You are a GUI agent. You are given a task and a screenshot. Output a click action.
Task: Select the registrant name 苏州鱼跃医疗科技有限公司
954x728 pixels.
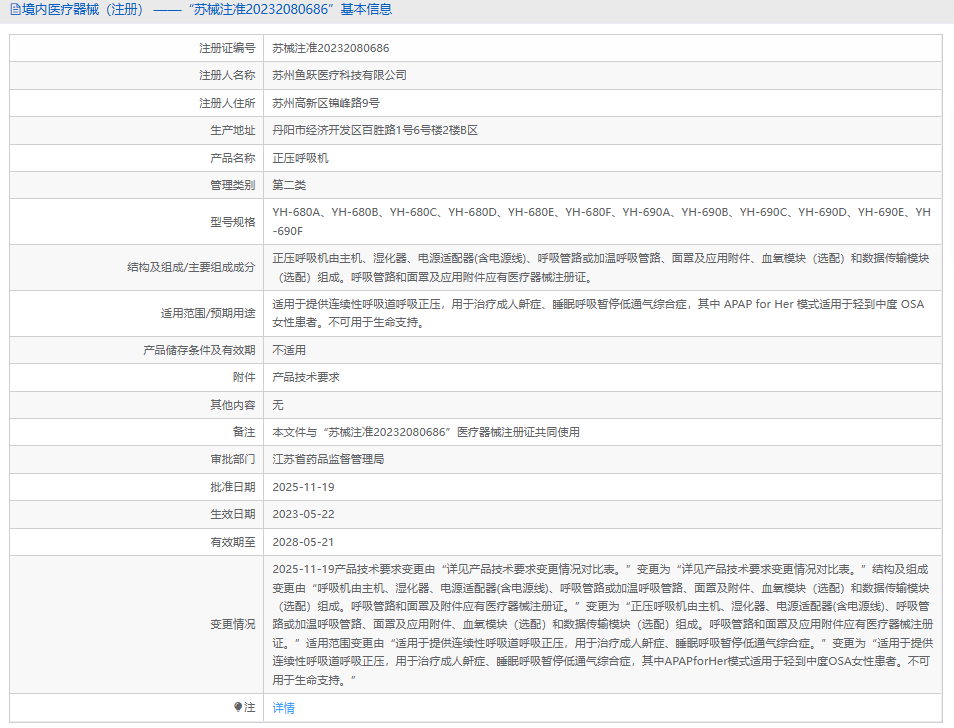340,75
